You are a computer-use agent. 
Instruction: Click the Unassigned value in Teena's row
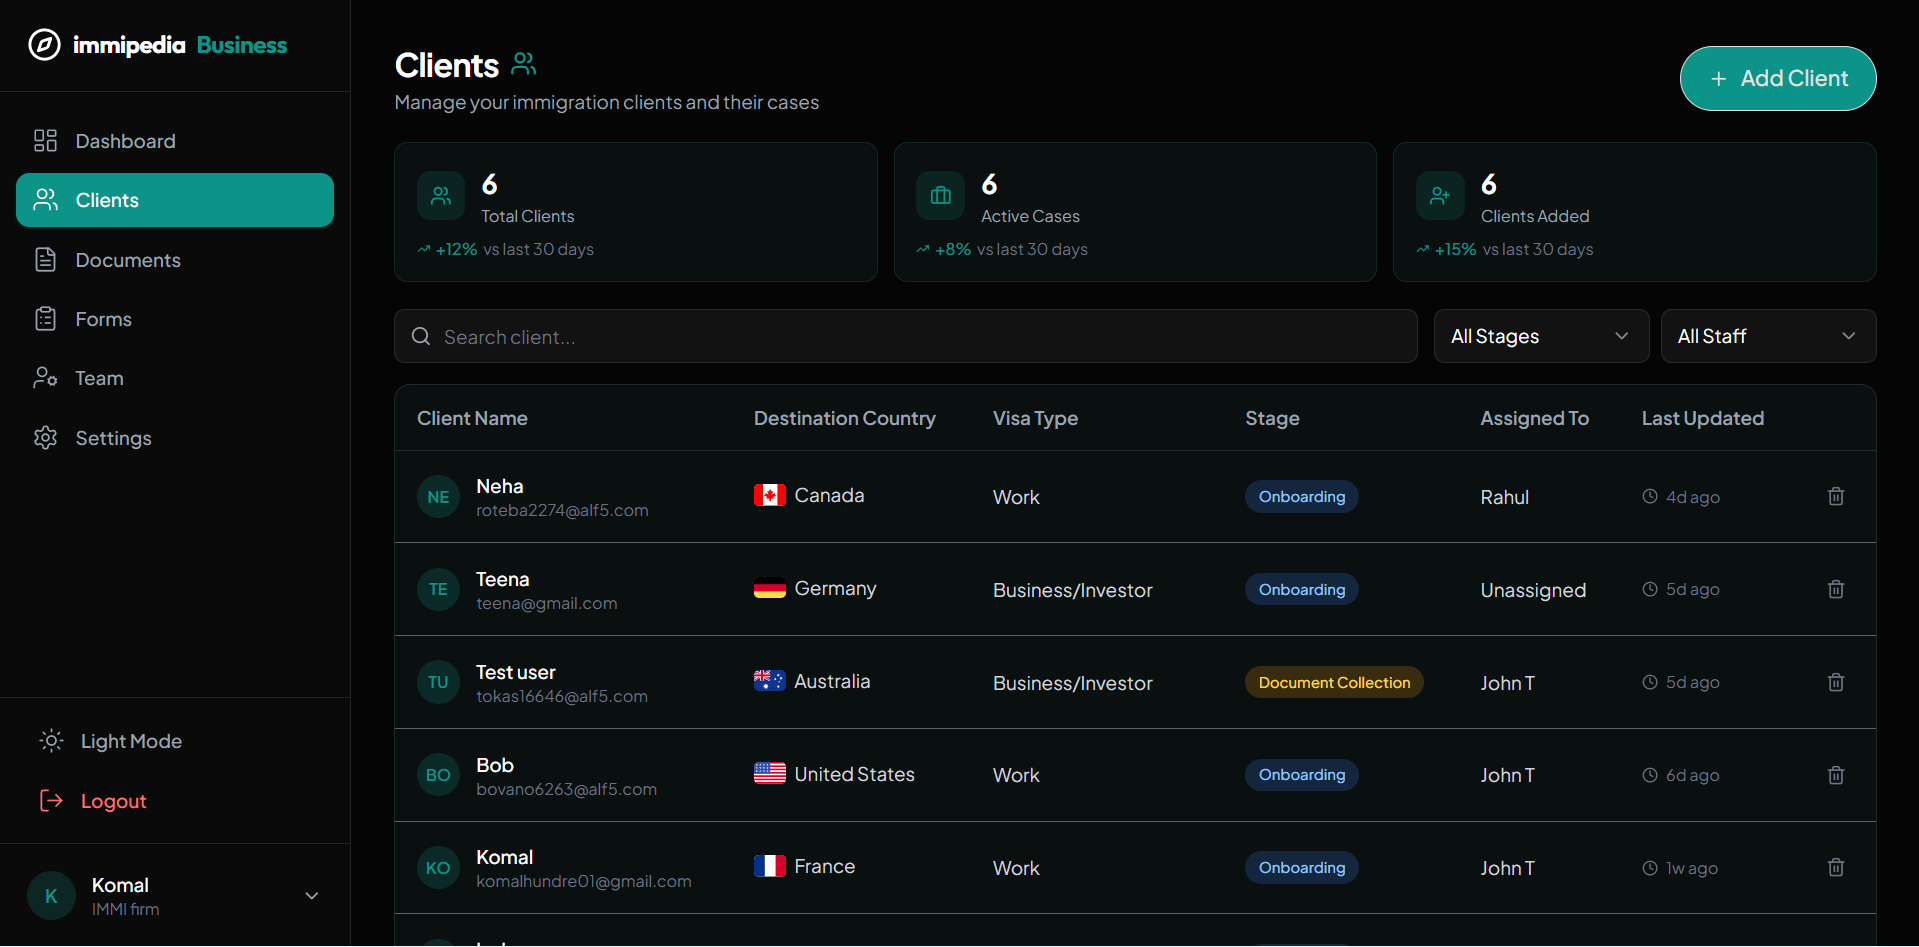pyautogui.click(x=1533, y=590)
